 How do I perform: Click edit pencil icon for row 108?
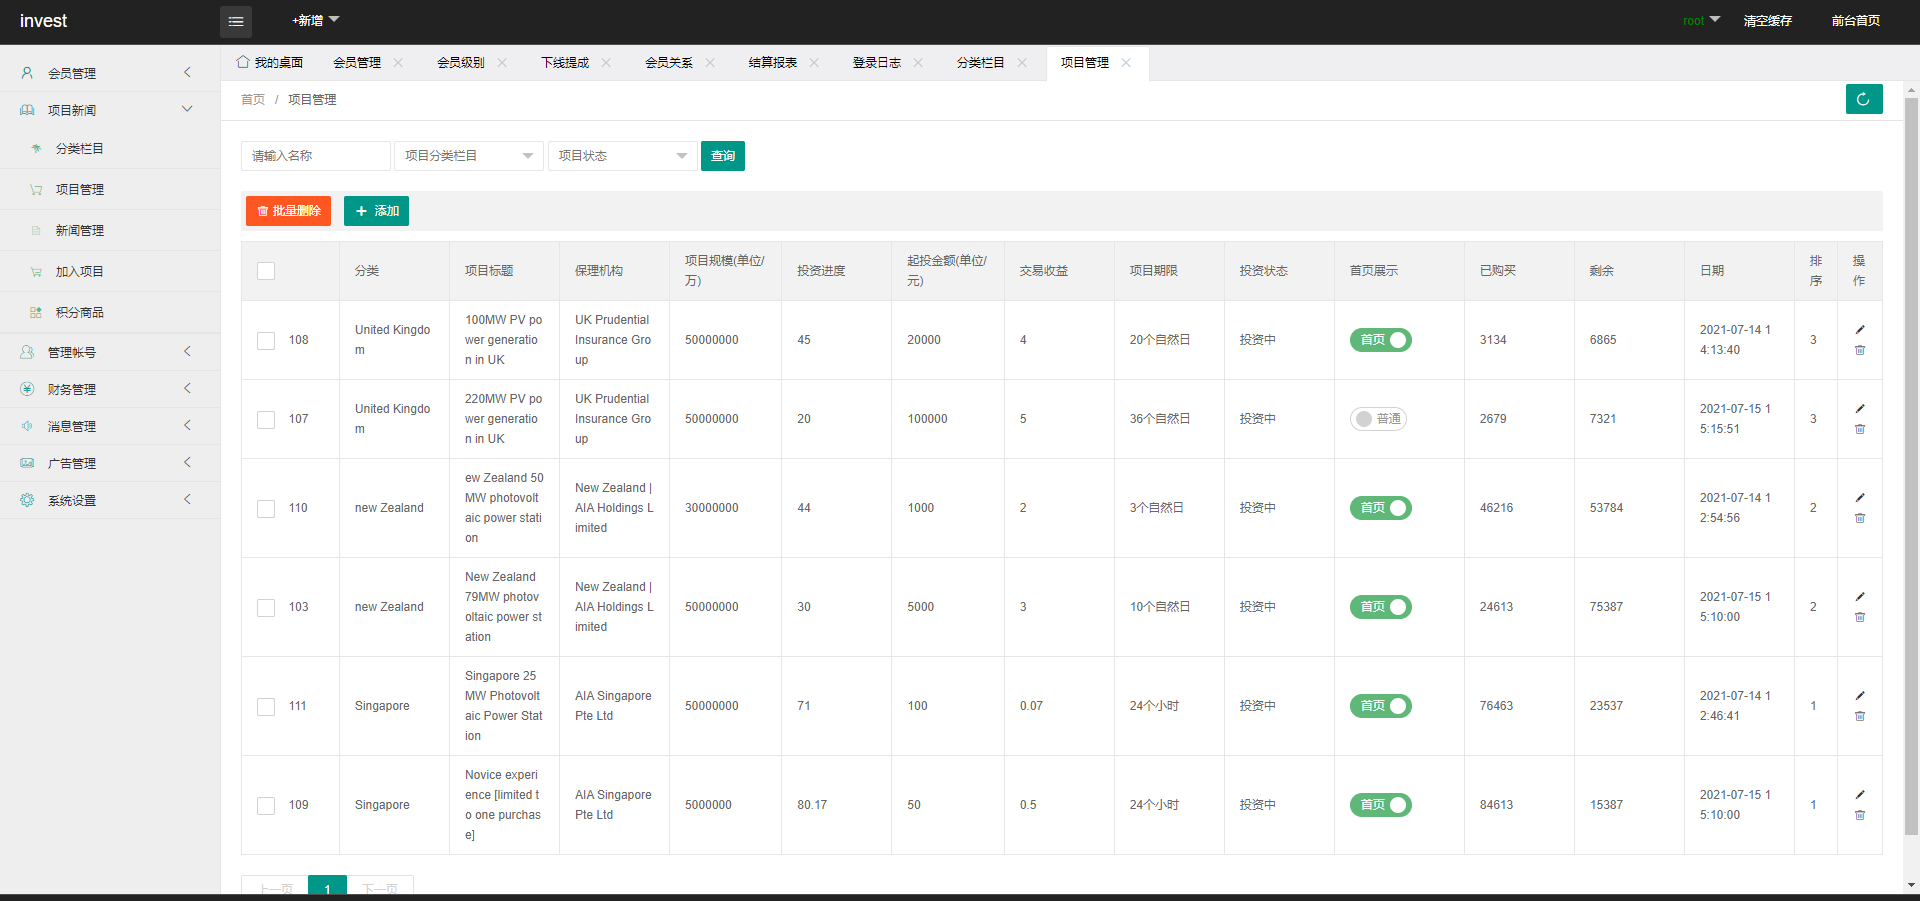(1860, 330)
